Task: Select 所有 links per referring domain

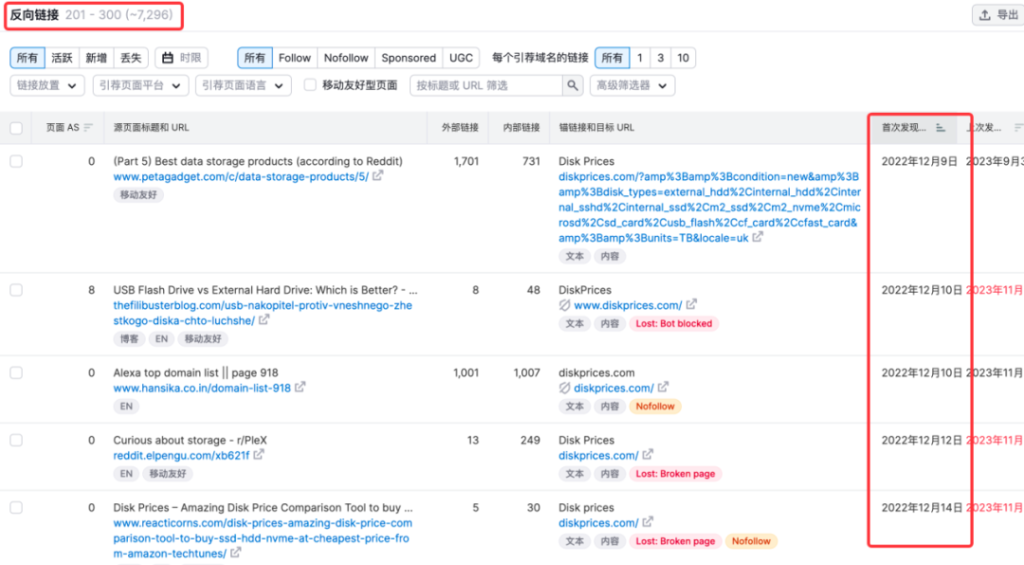Action: tap(612, 58)
